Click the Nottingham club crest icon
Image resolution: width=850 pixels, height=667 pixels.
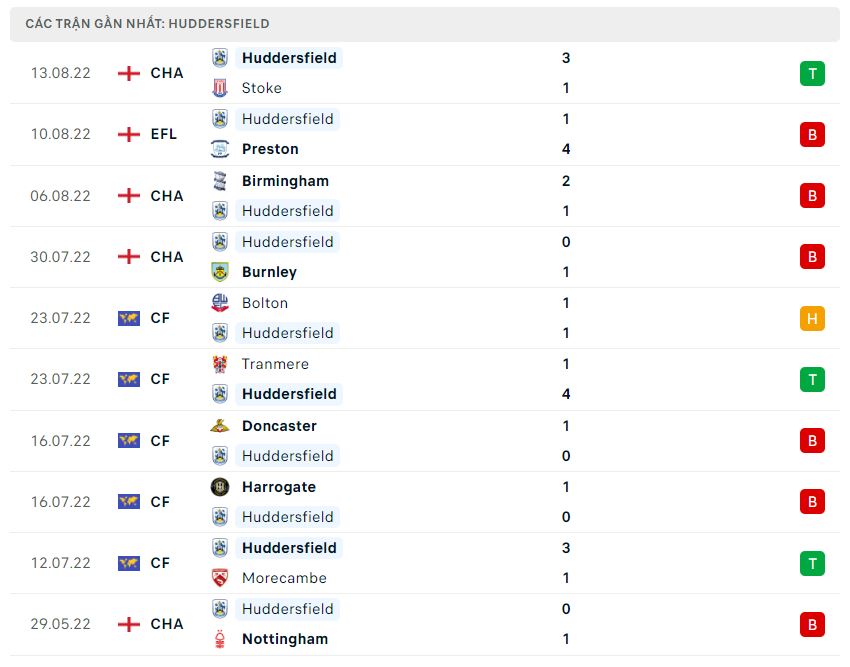[x=220, y=639]
